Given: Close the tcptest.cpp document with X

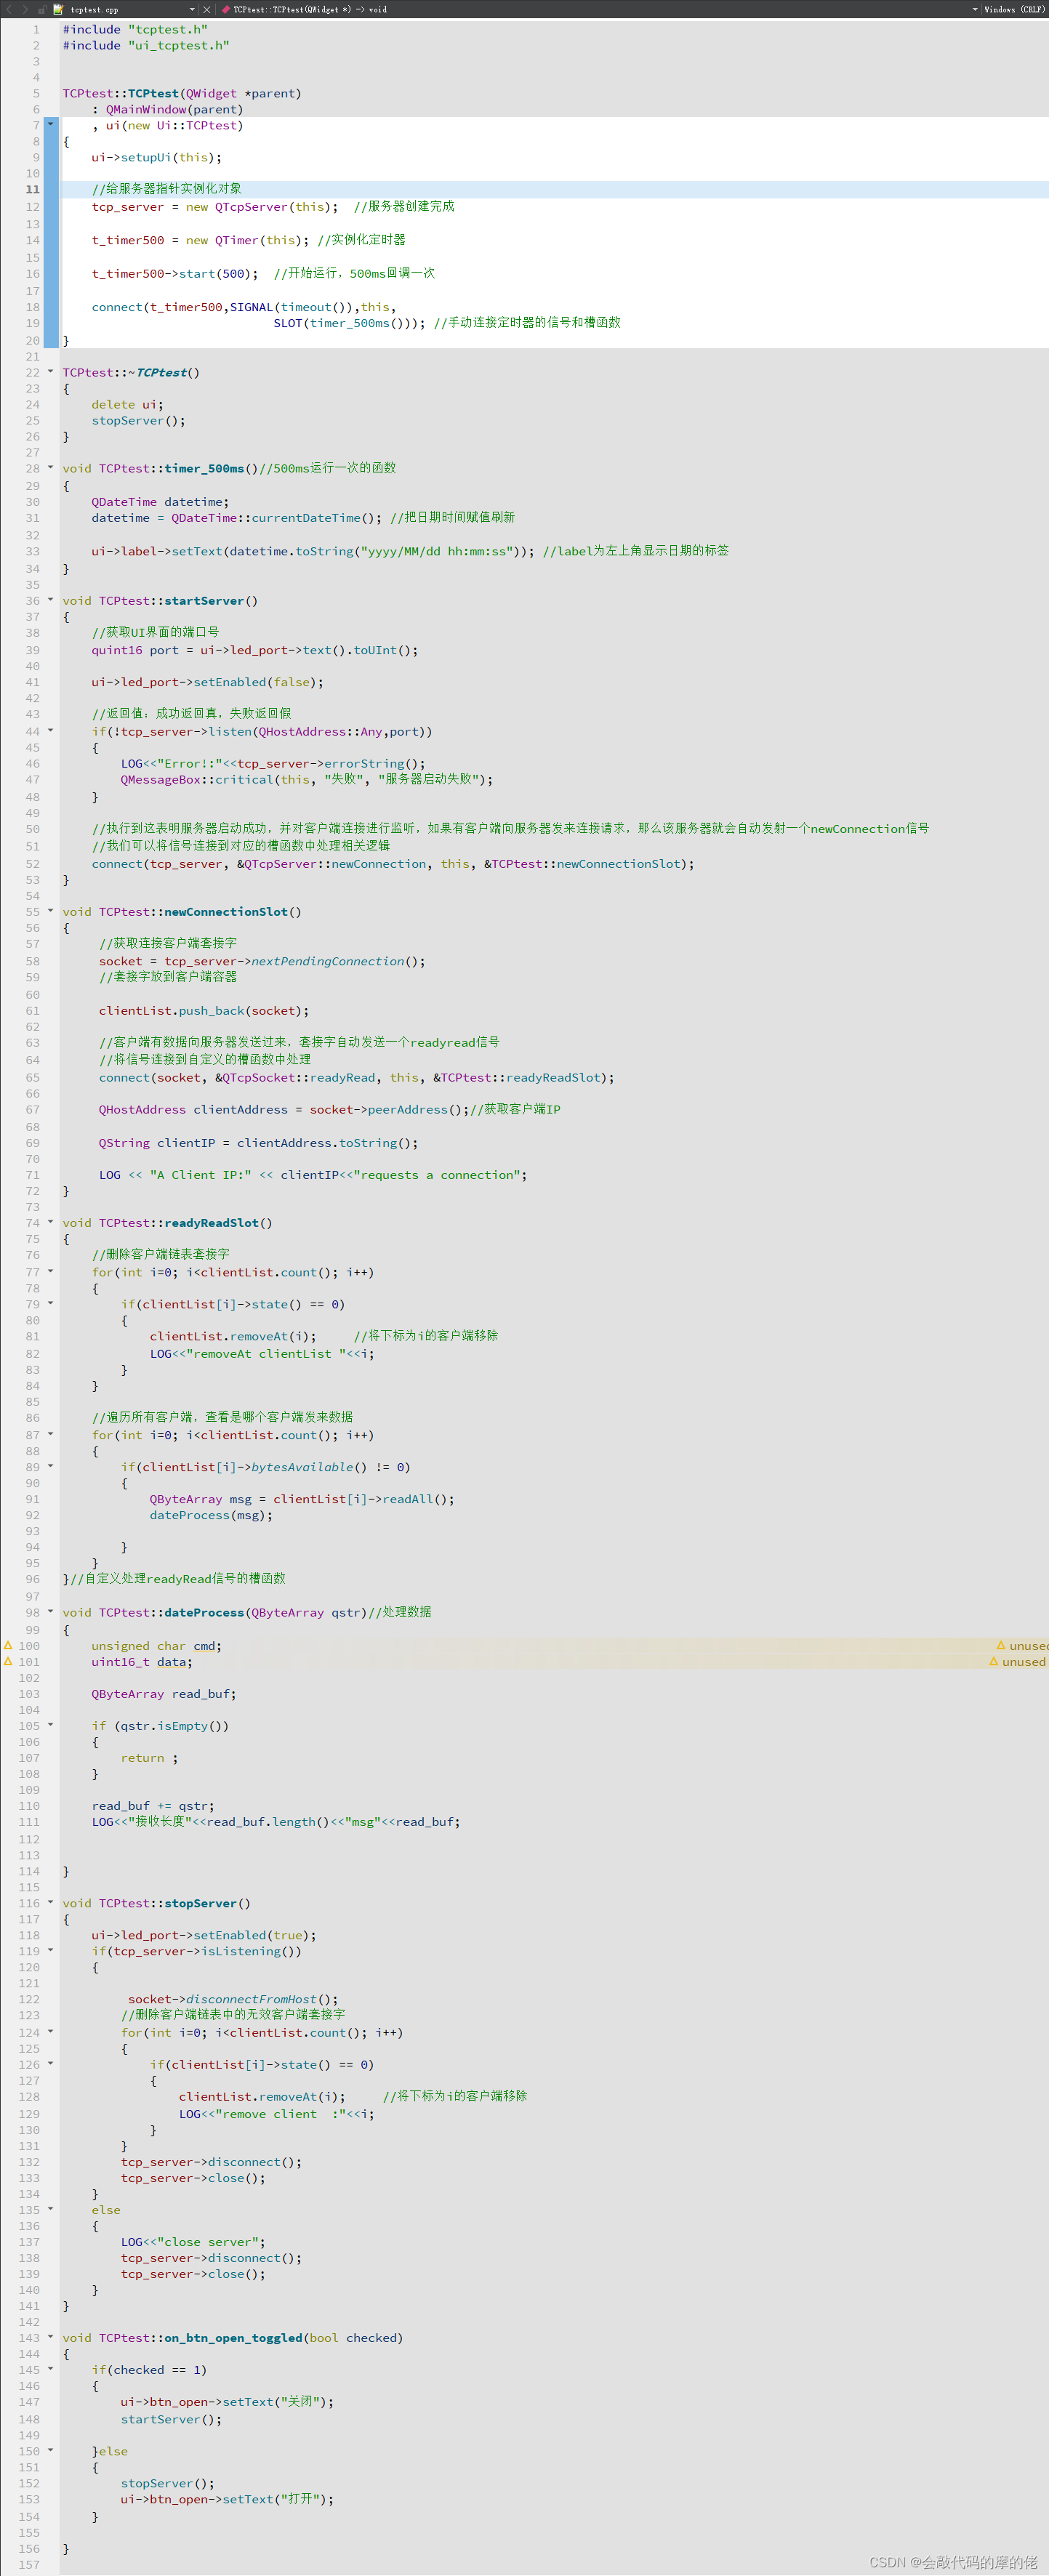Looking at the screenshot, I should (x=206, y=9).
